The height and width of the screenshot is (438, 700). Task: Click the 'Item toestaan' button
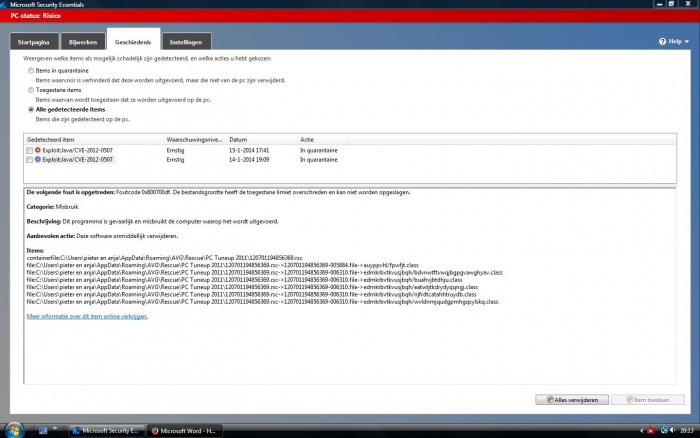click(x=648, y=400)
